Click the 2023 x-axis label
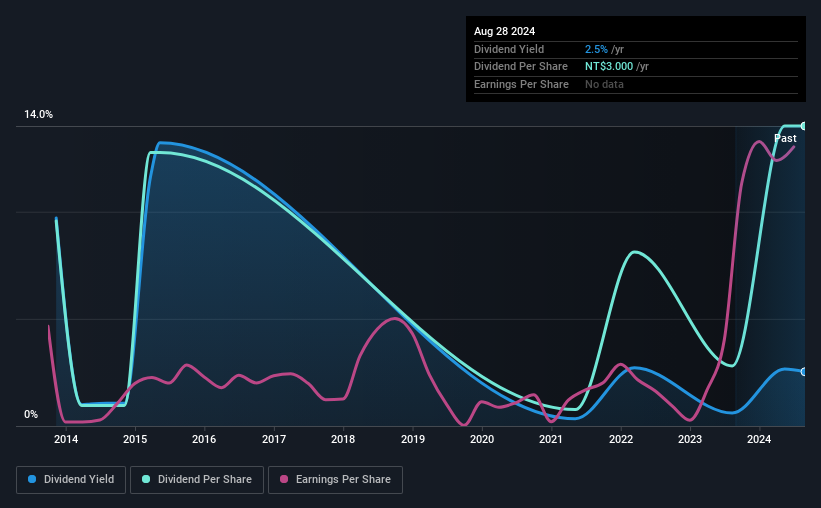Image resolution: width=821 pixels, height=508 pixels. coord(690,439)
